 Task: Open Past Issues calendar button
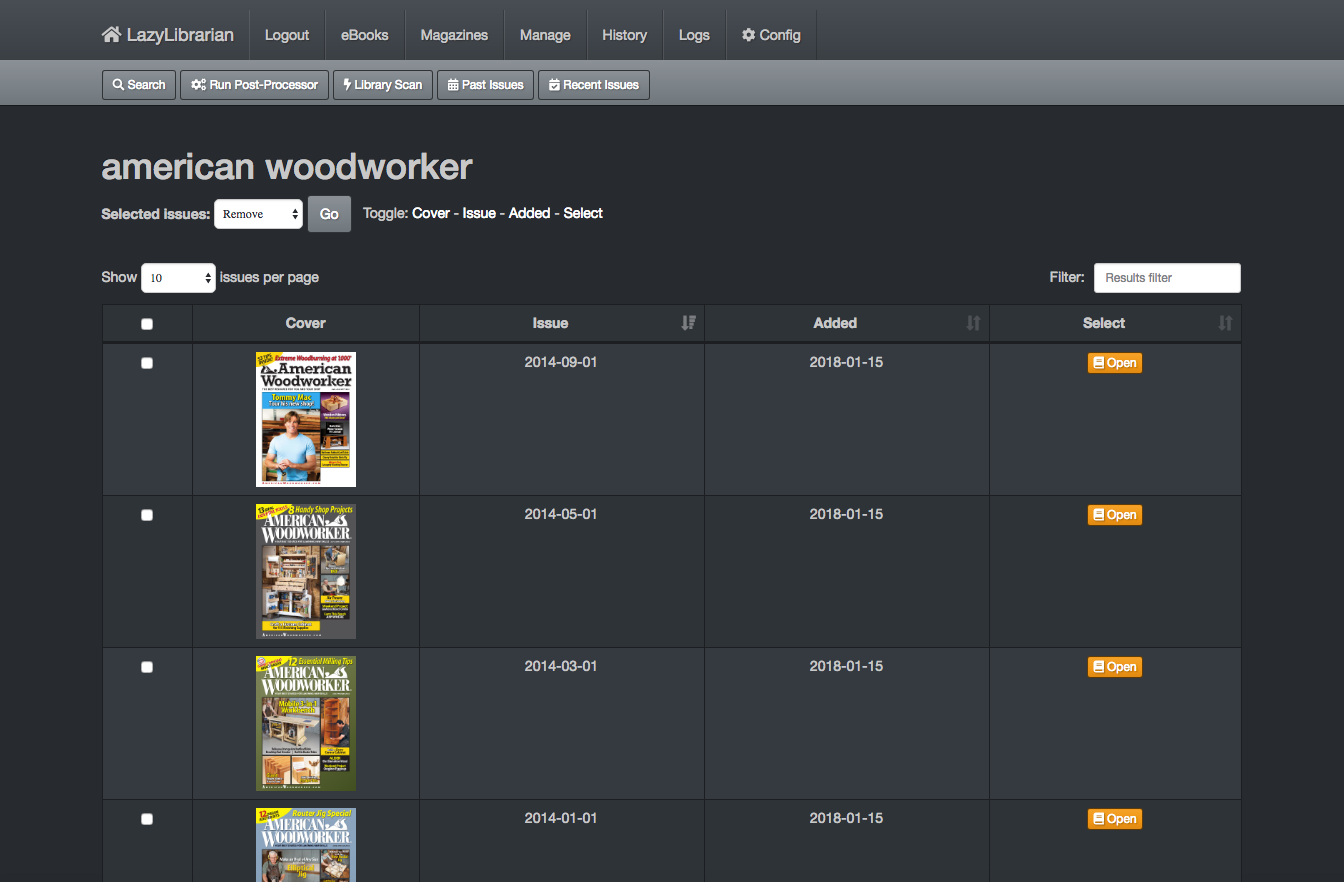[485, 85]
